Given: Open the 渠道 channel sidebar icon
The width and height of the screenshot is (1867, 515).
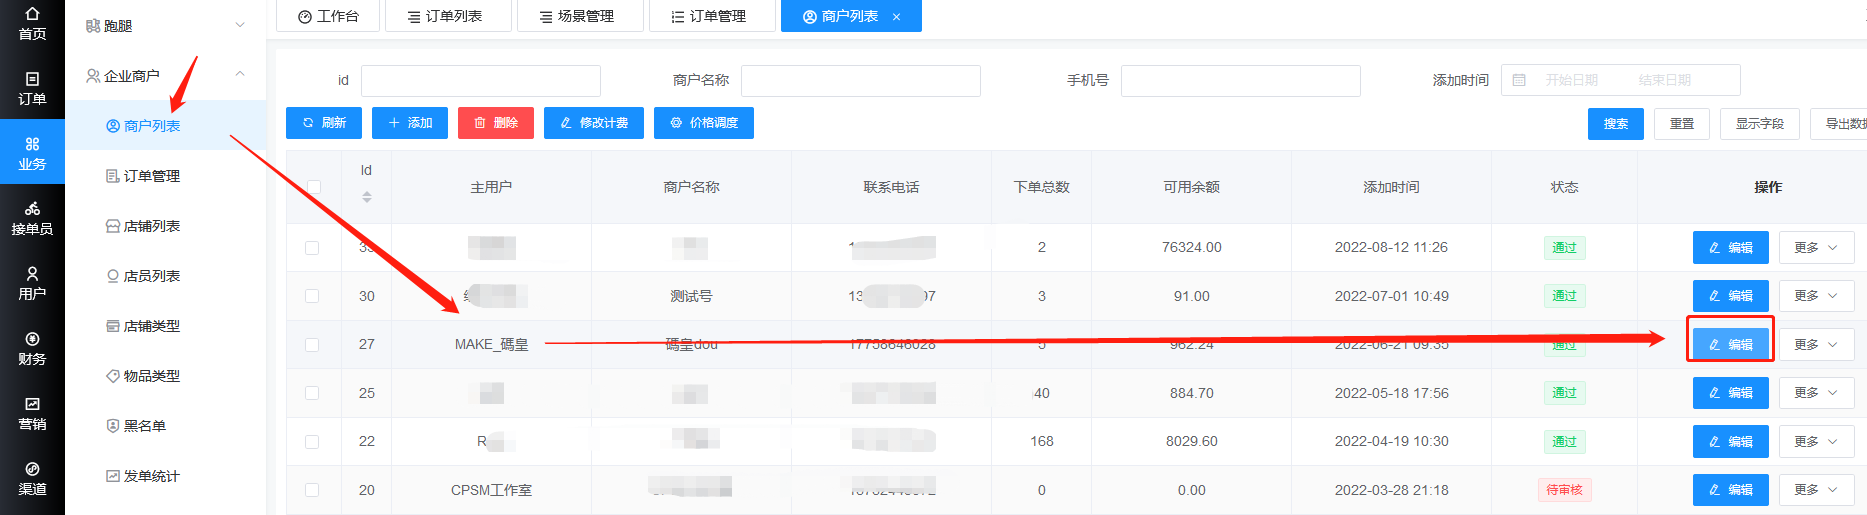Looking at the screenshot, I should [x=32, y=478].
